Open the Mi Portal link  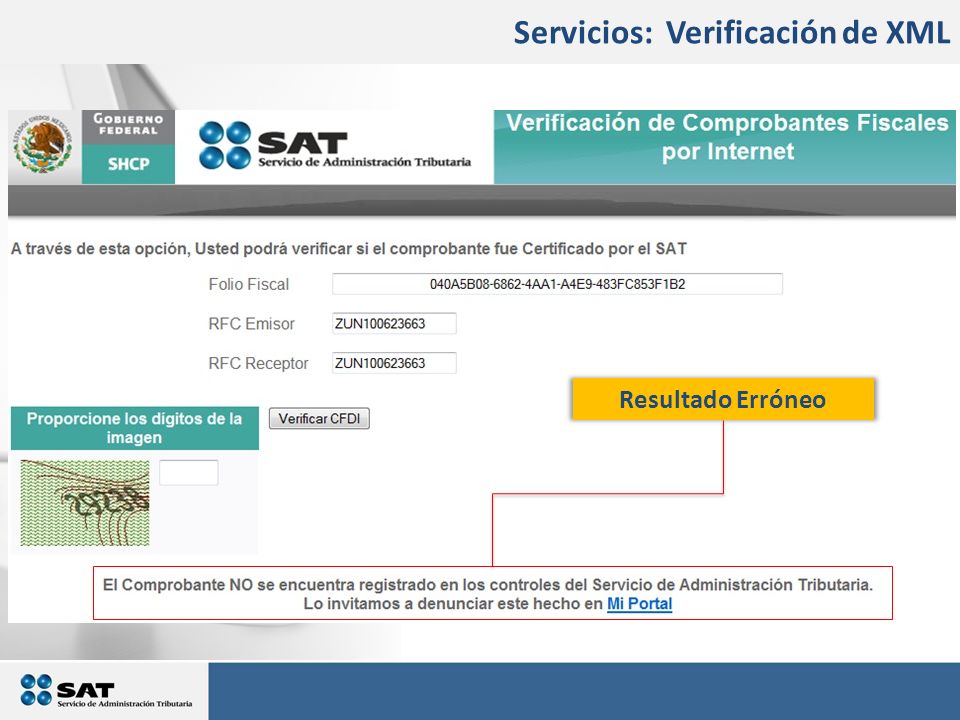[639, 604]
